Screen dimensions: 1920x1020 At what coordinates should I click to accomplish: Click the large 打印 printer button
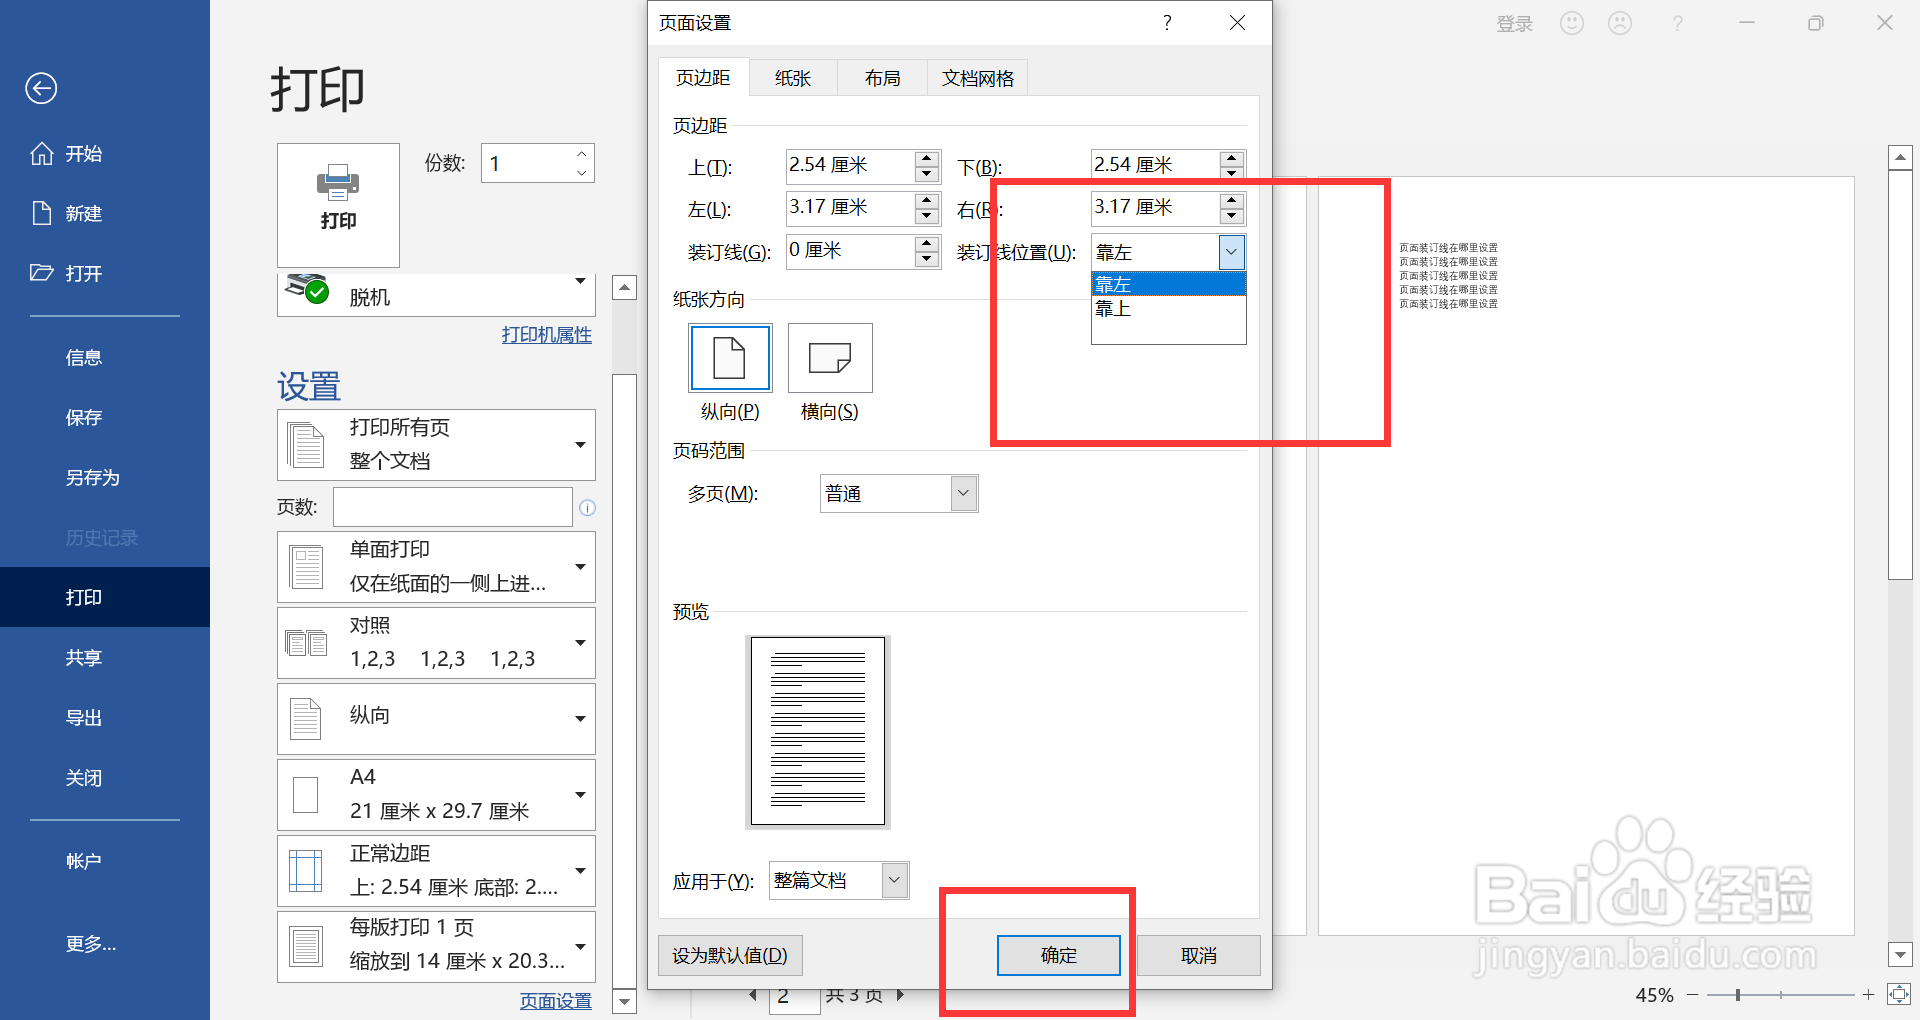[338, 204]
